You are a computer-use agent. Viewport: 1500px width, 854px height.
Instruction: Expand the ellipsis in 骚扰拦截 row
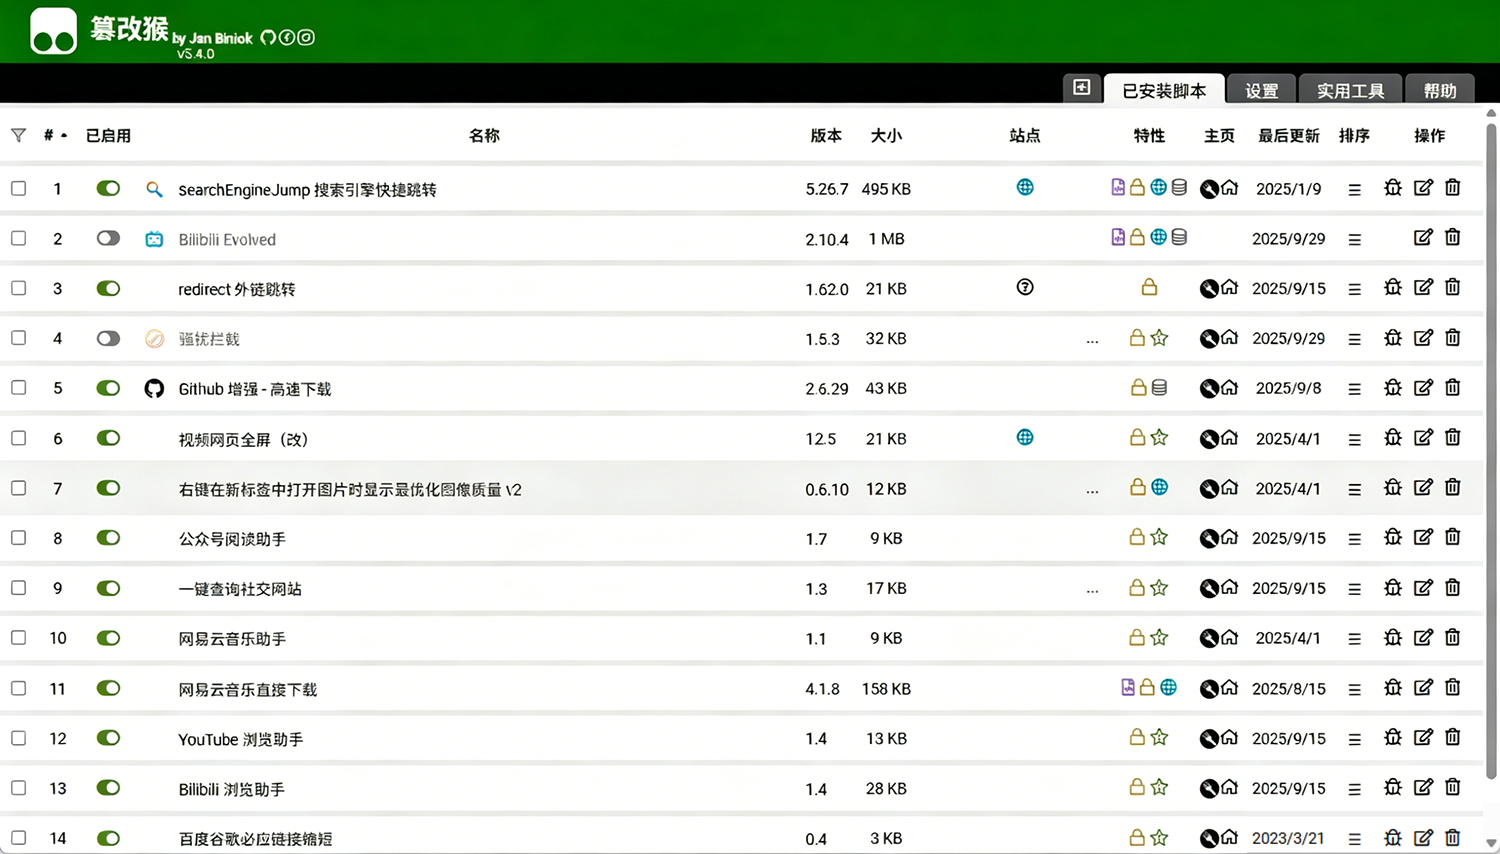coord(1092,341)
